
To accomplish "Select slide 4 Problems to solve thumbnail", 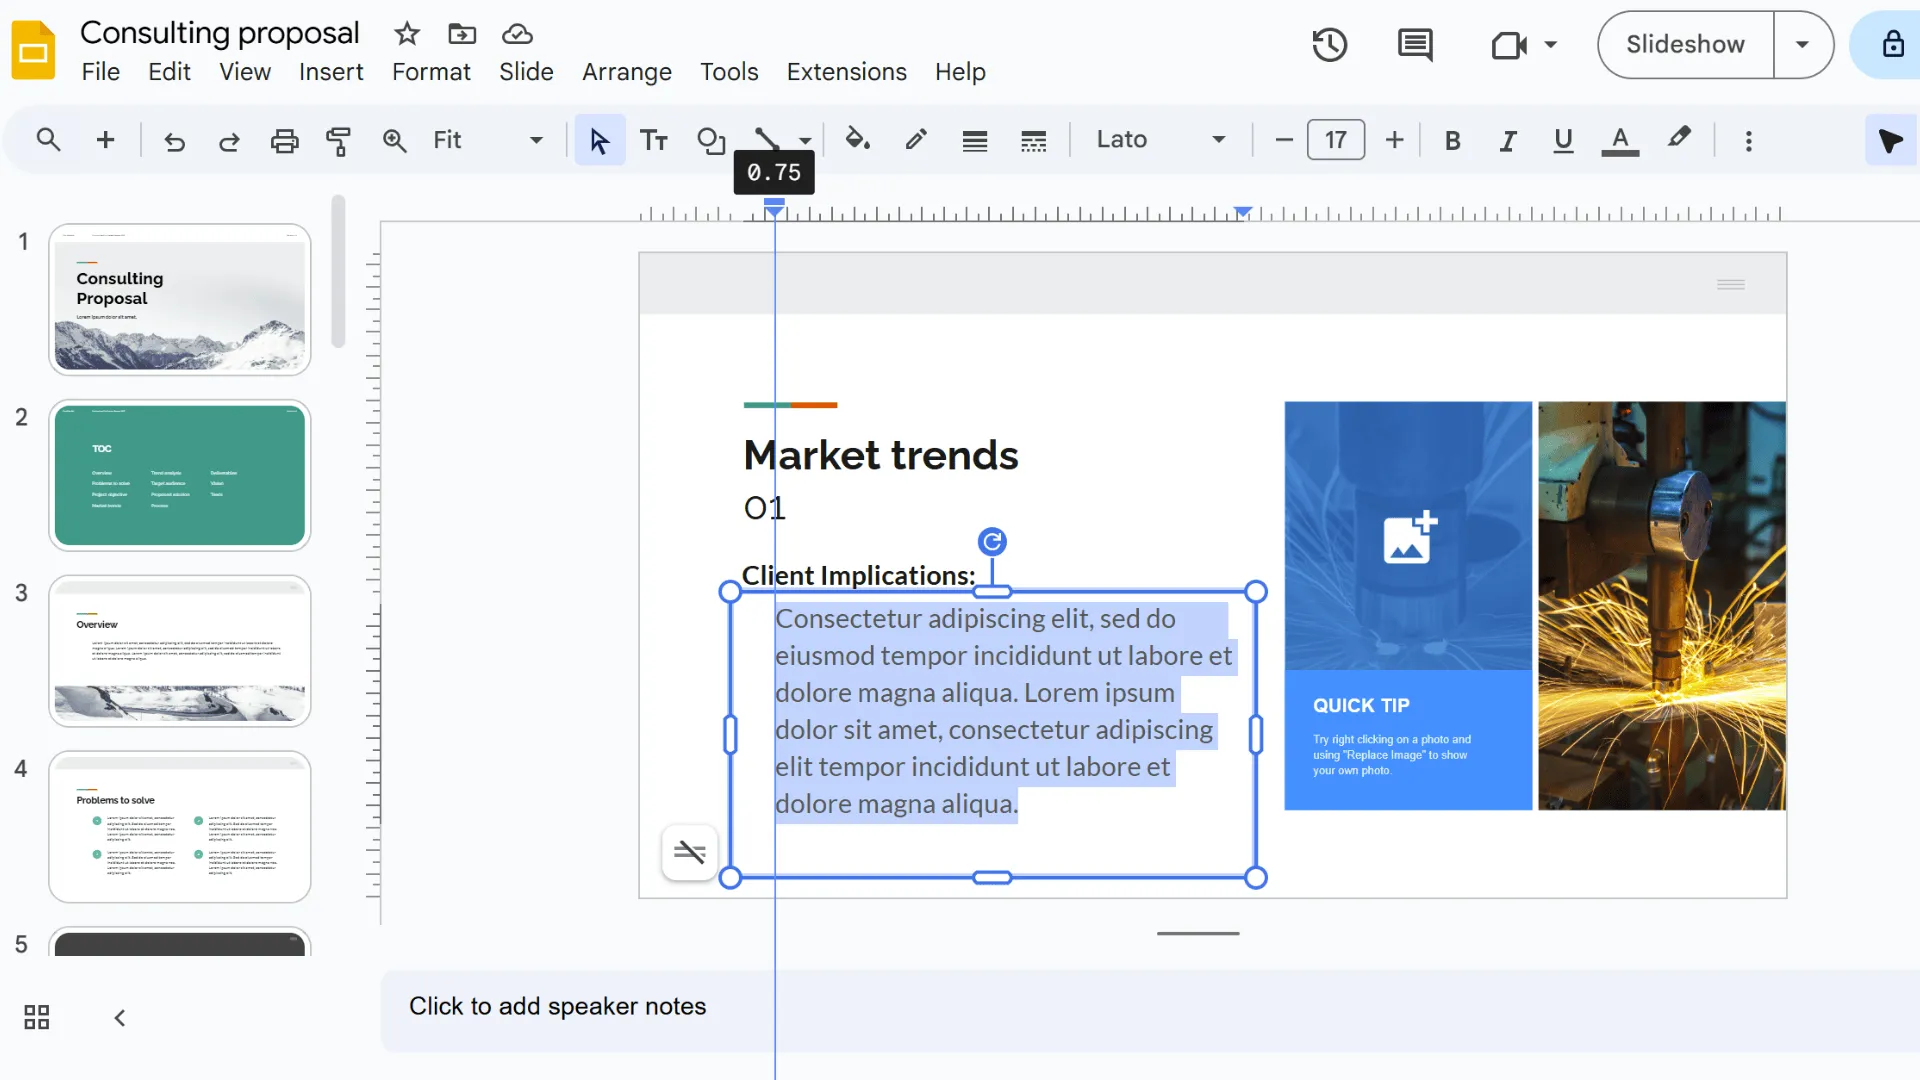I will (x=180, y=827).
